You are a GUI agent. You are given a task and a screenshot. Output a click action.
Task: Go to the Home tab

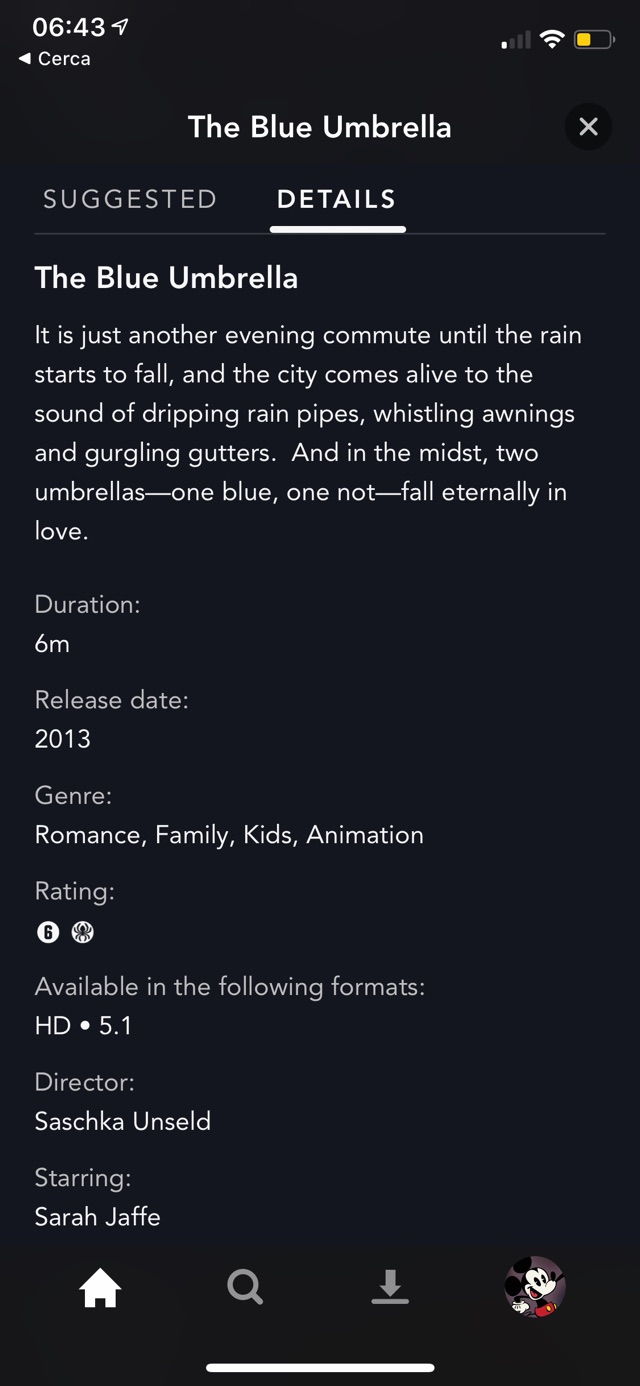click(x=100, y=1287)
